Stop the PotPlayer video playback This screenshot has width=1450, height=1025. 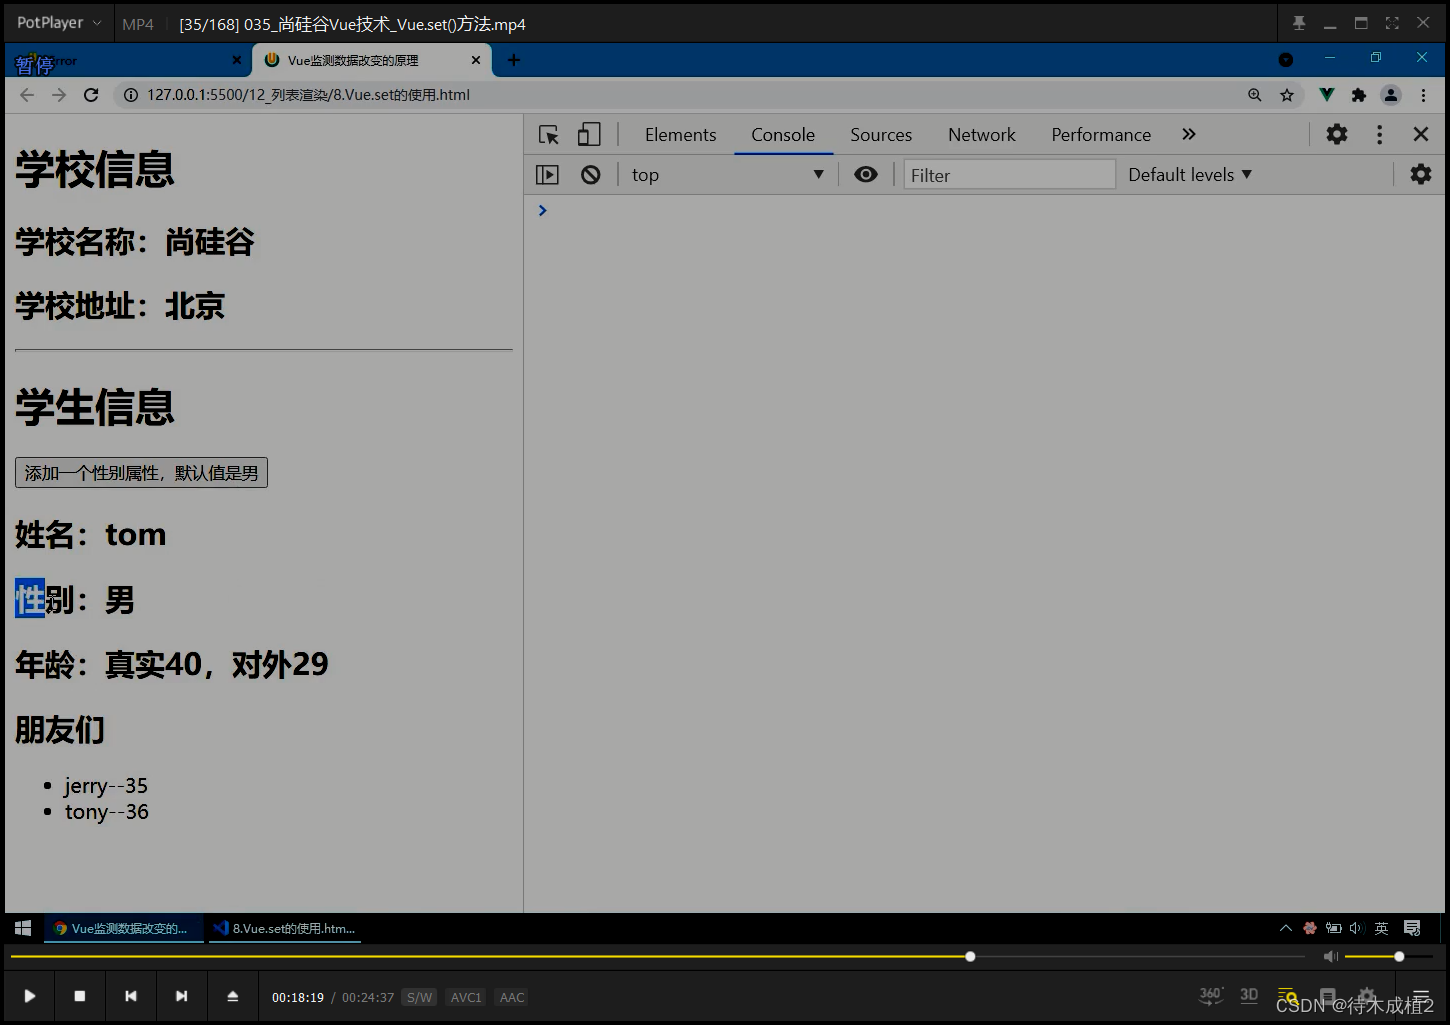pyautogui.click(x=80, y=996)
